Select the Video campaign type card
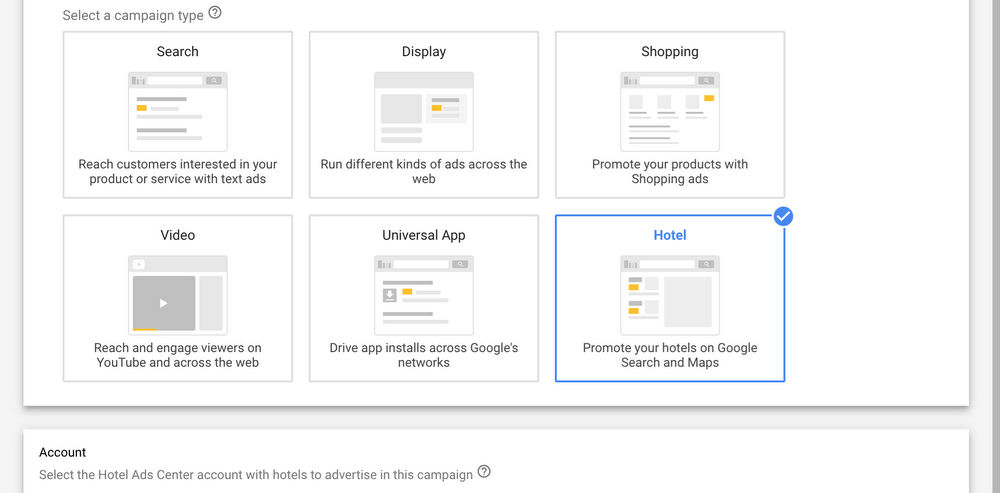Screen dimensions: 1000x493 tap(177, 298)
